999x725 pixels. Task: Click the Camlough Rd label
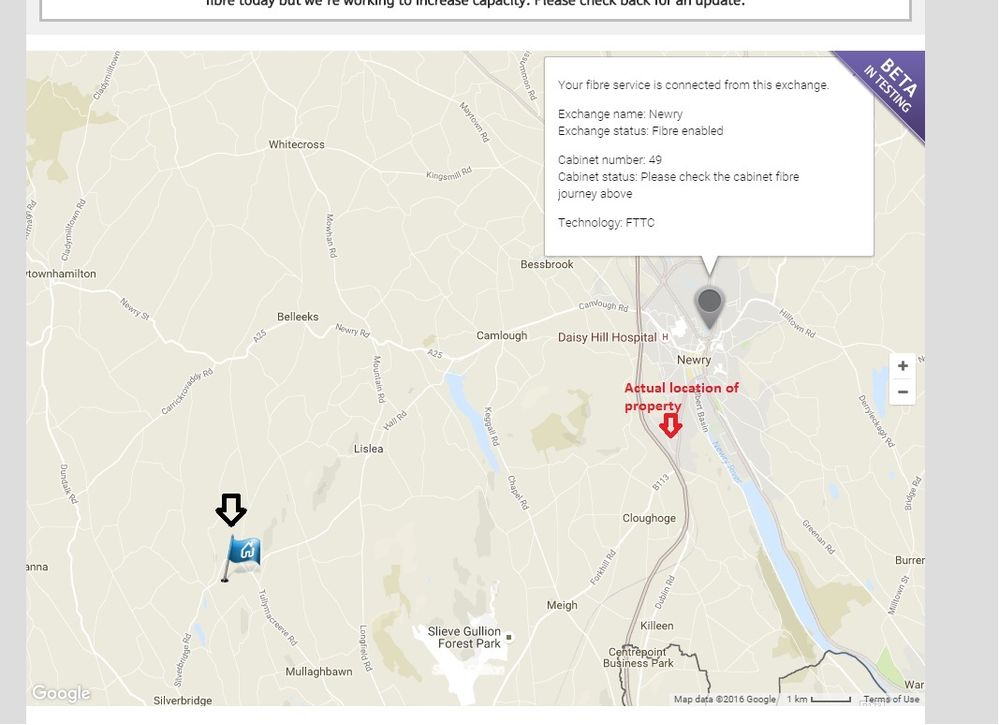click(x=603, y=306)
